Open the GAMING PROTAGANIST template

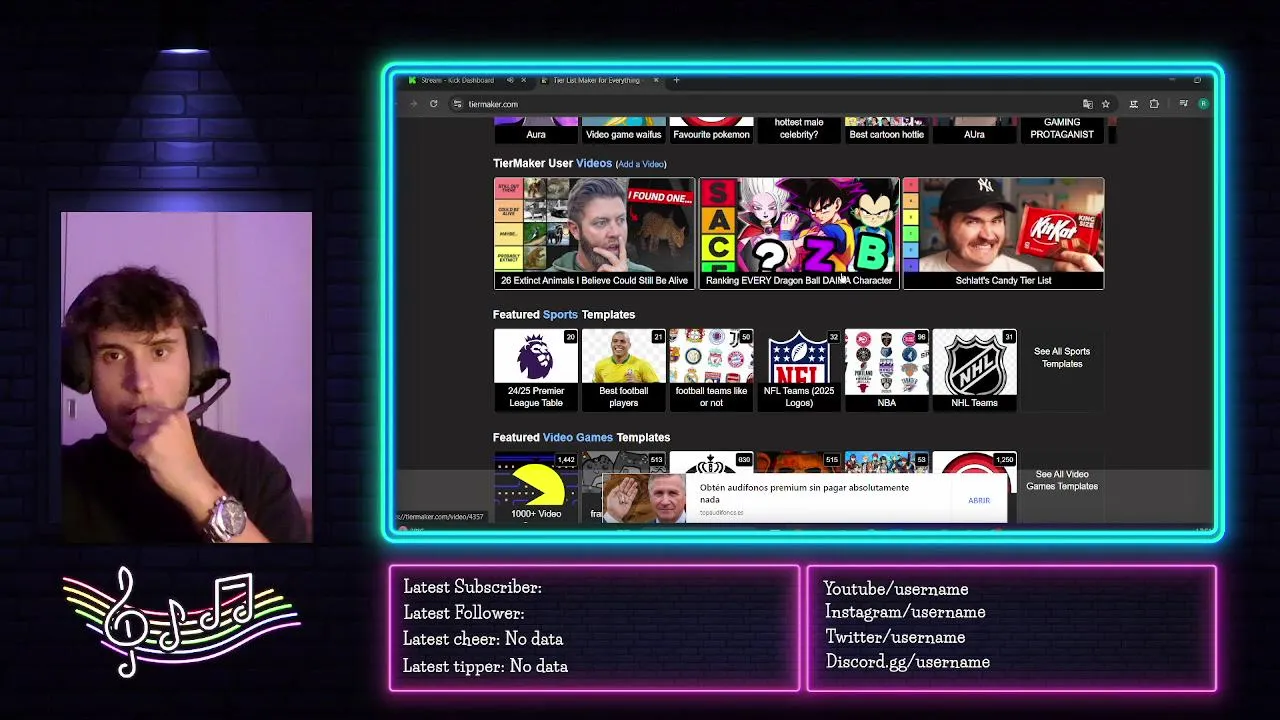pos(1062,129)
